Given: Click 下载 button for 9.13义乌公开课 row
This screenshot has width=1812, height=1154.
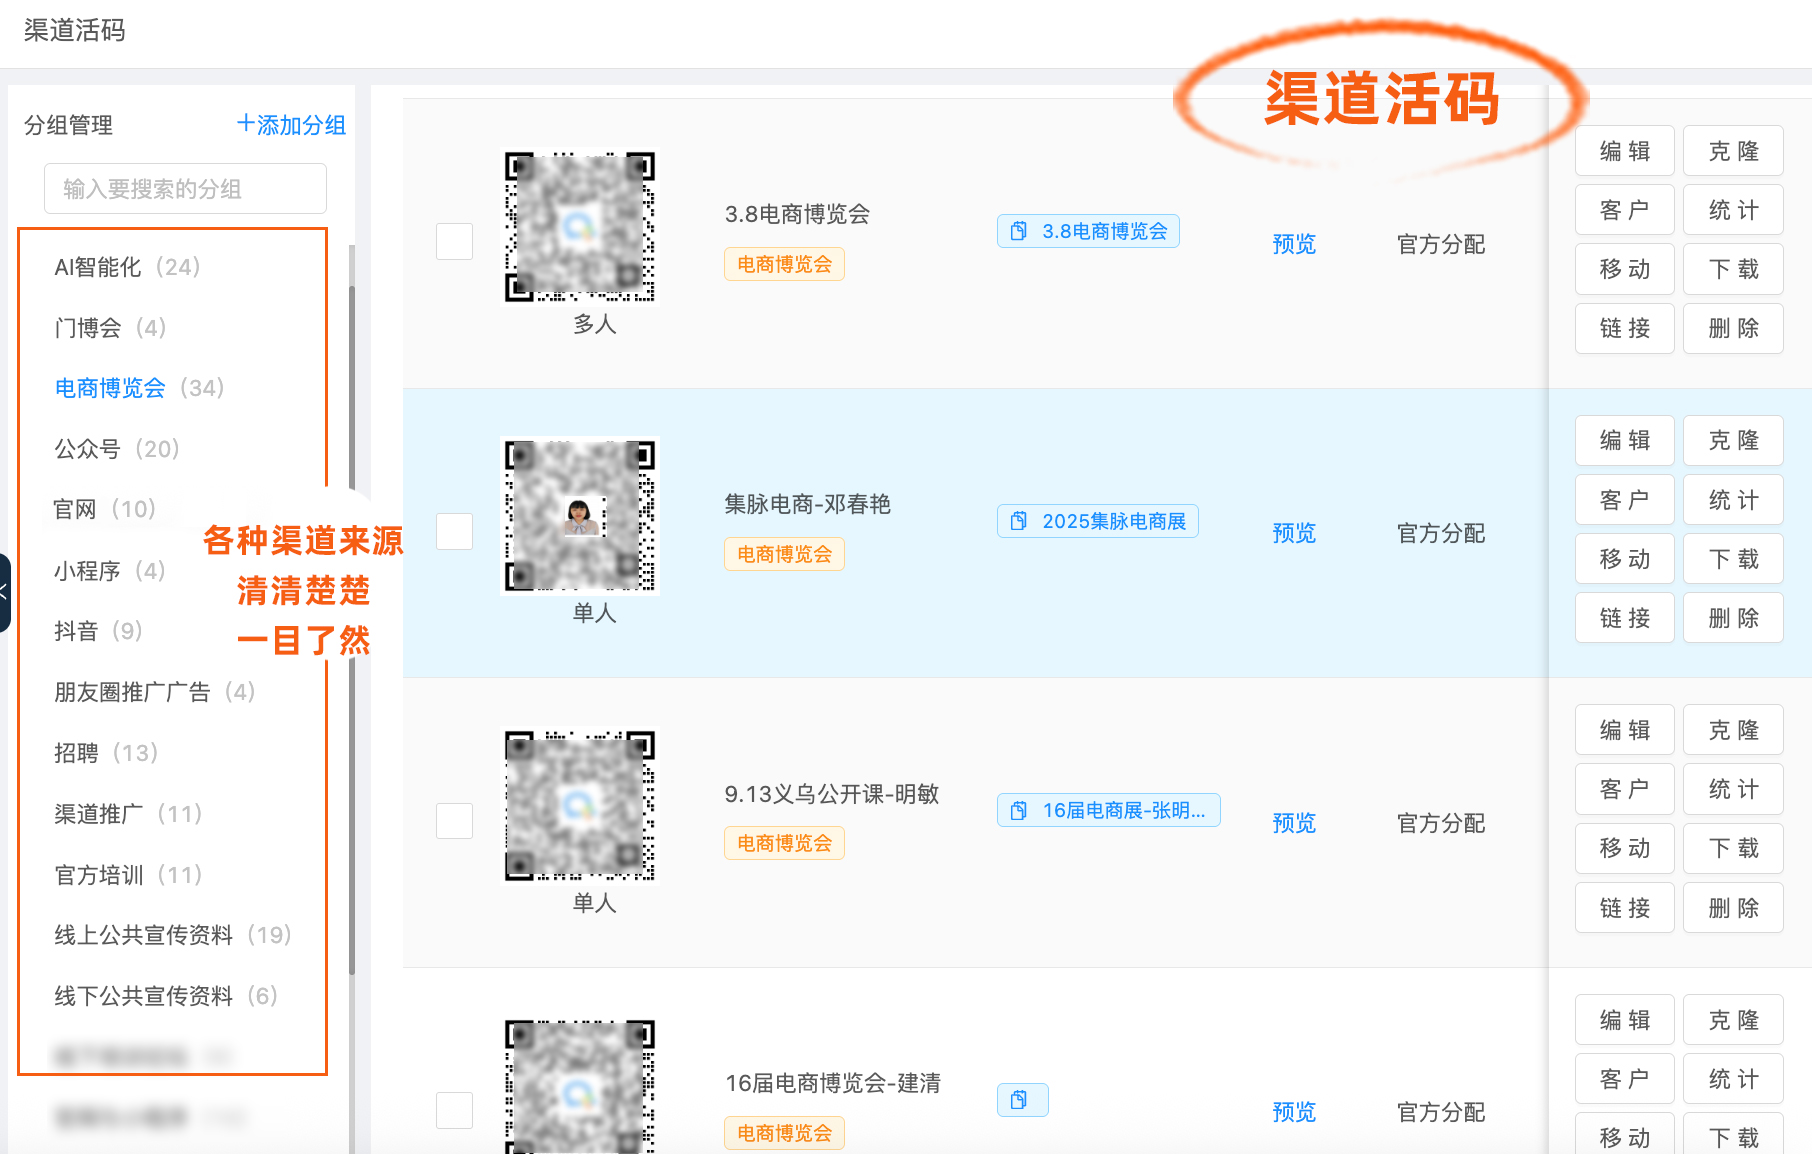Looking at the screenshot, I should point(1733,848).
